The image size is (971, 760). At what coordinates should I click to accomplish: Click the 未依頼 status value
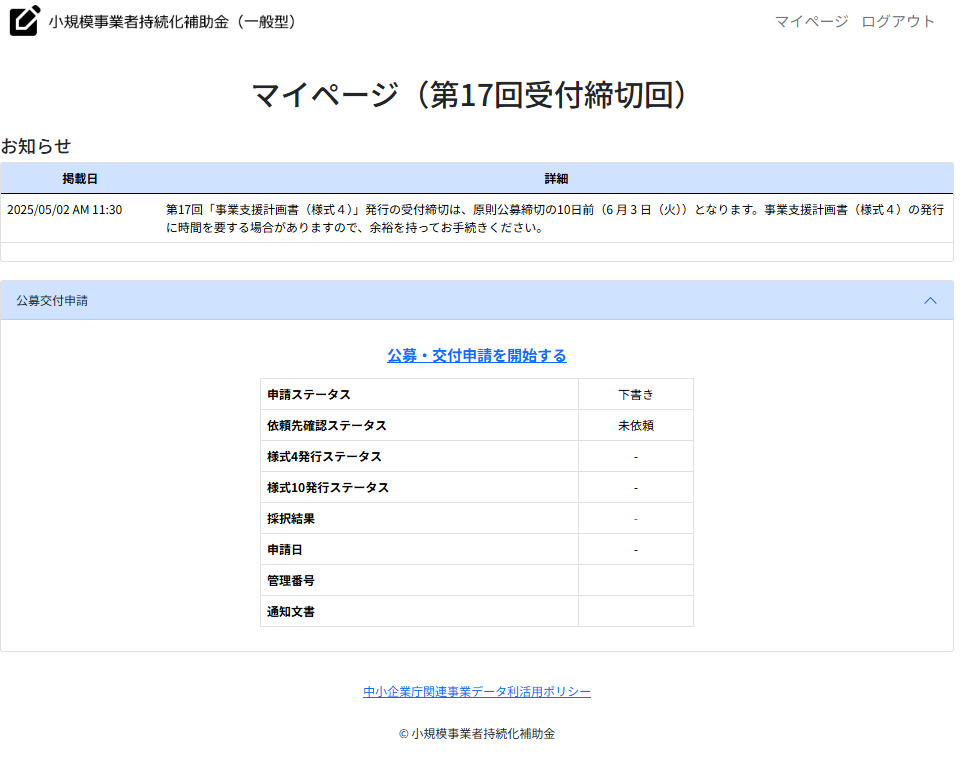click(x=636, y=426)
